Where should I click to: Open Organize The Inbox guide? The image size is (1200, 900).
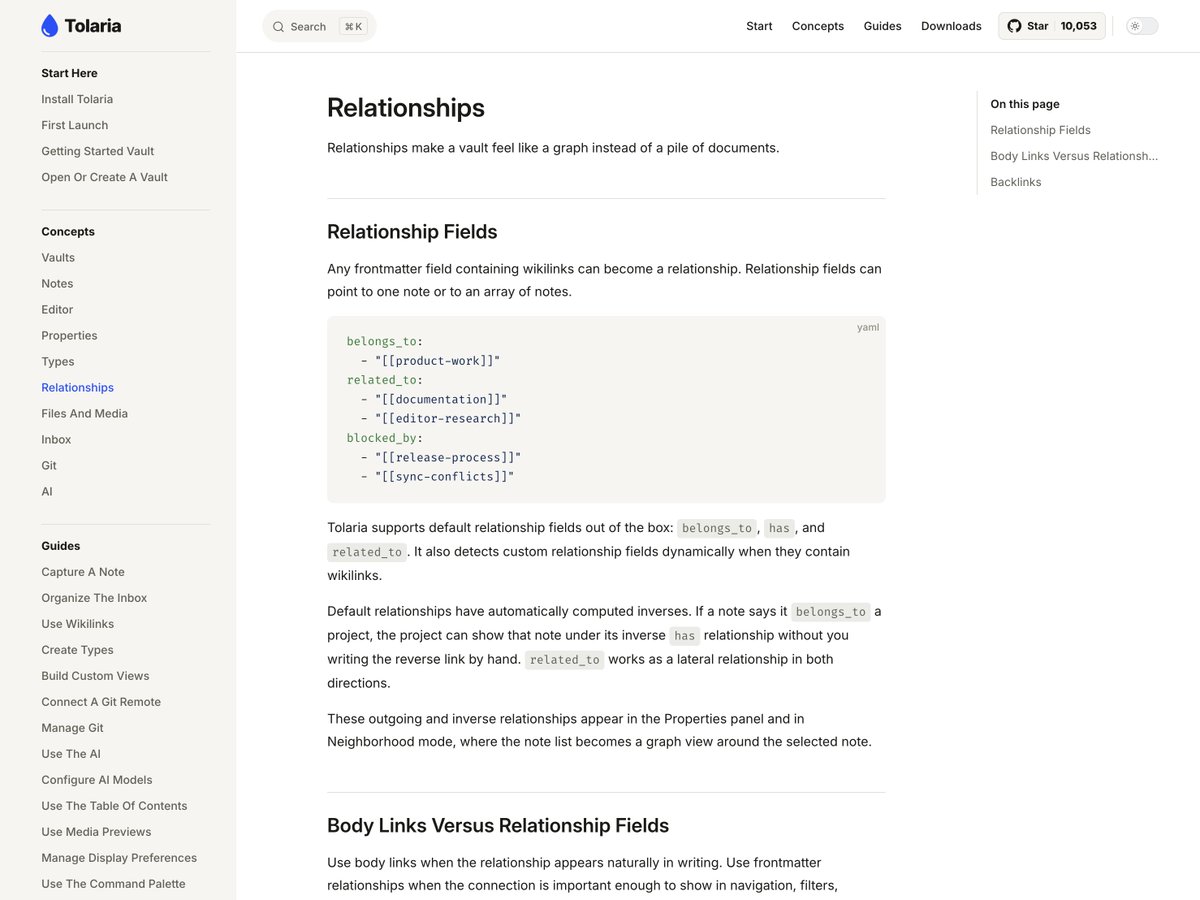94,598
